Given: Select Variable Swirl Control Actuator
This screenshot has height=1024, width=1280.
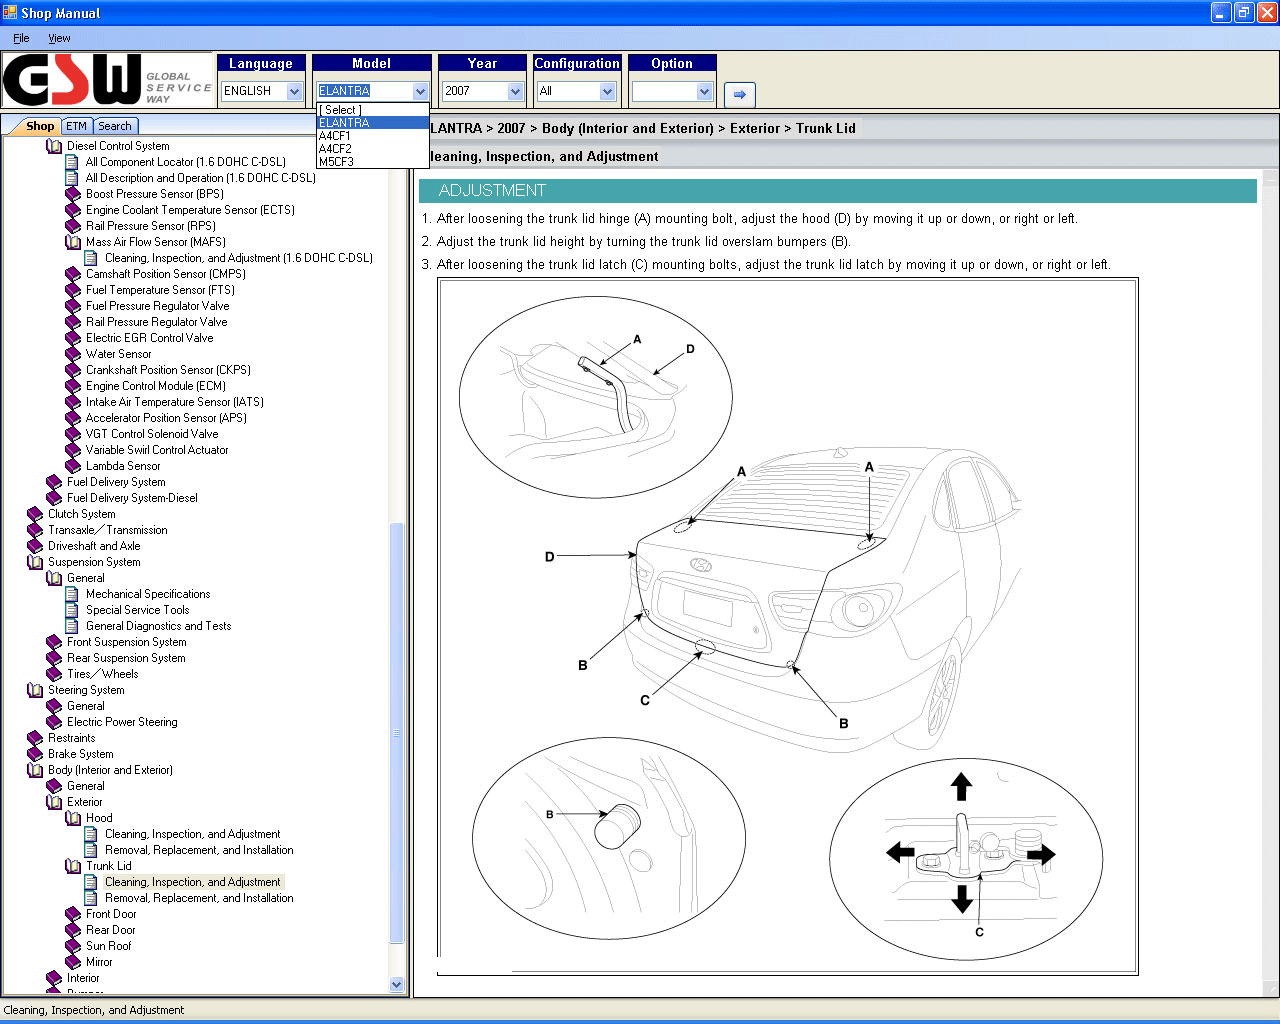Looking at the screenshot, I should point(157,450).
